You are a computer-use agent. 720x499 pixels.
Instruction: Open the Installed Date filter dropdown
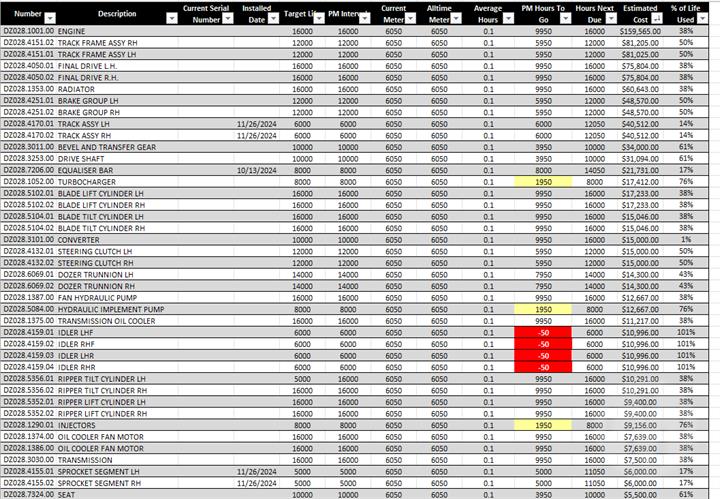(x=275, y=19)
